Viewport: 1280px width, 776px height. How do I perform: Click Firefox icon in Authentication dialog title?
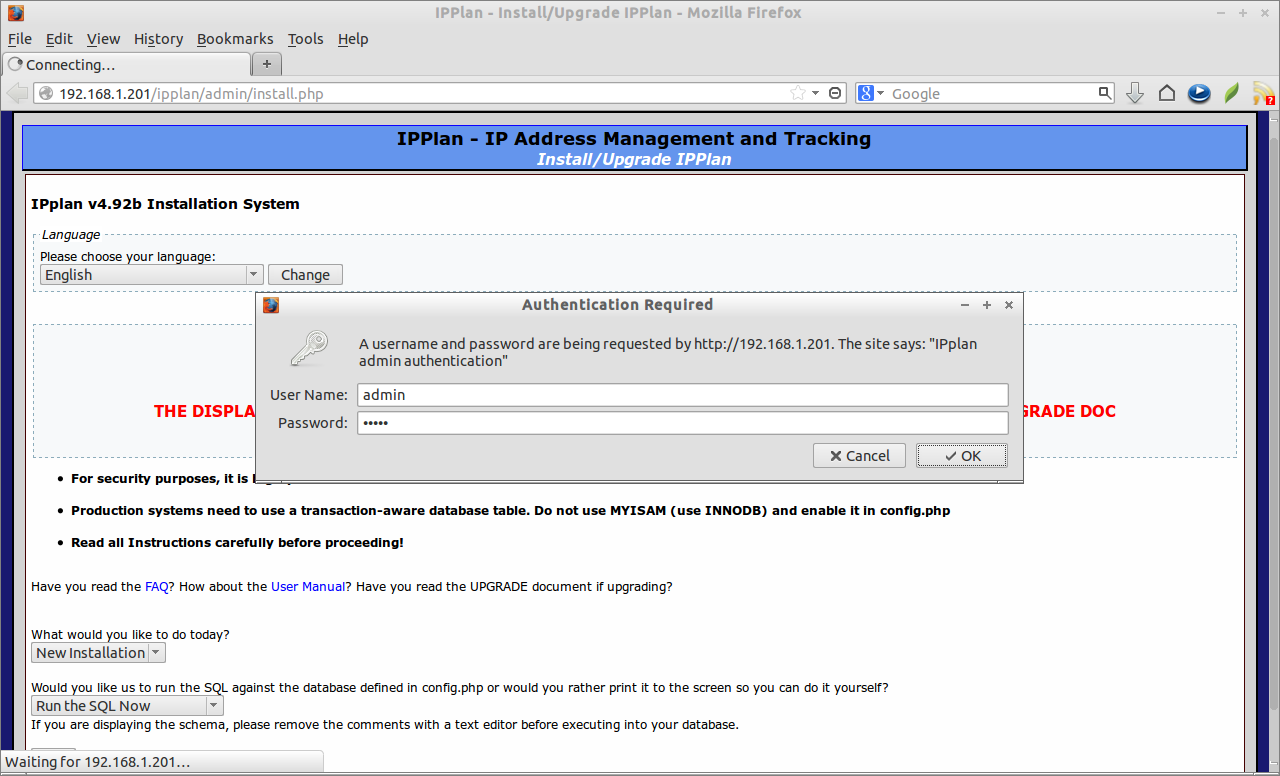tap(271, 305)
